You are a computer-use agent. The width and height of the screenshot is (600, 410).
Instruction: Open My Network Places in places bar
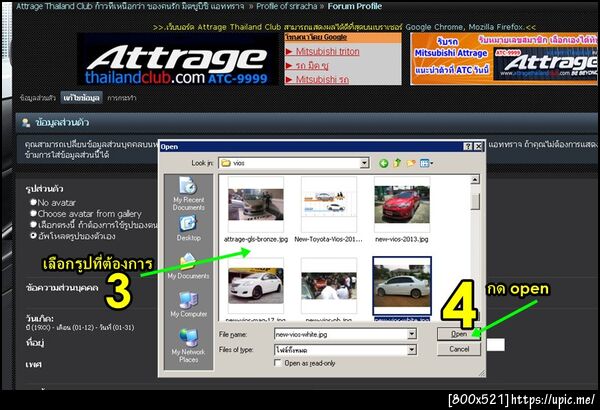click(x=188, y=346)
